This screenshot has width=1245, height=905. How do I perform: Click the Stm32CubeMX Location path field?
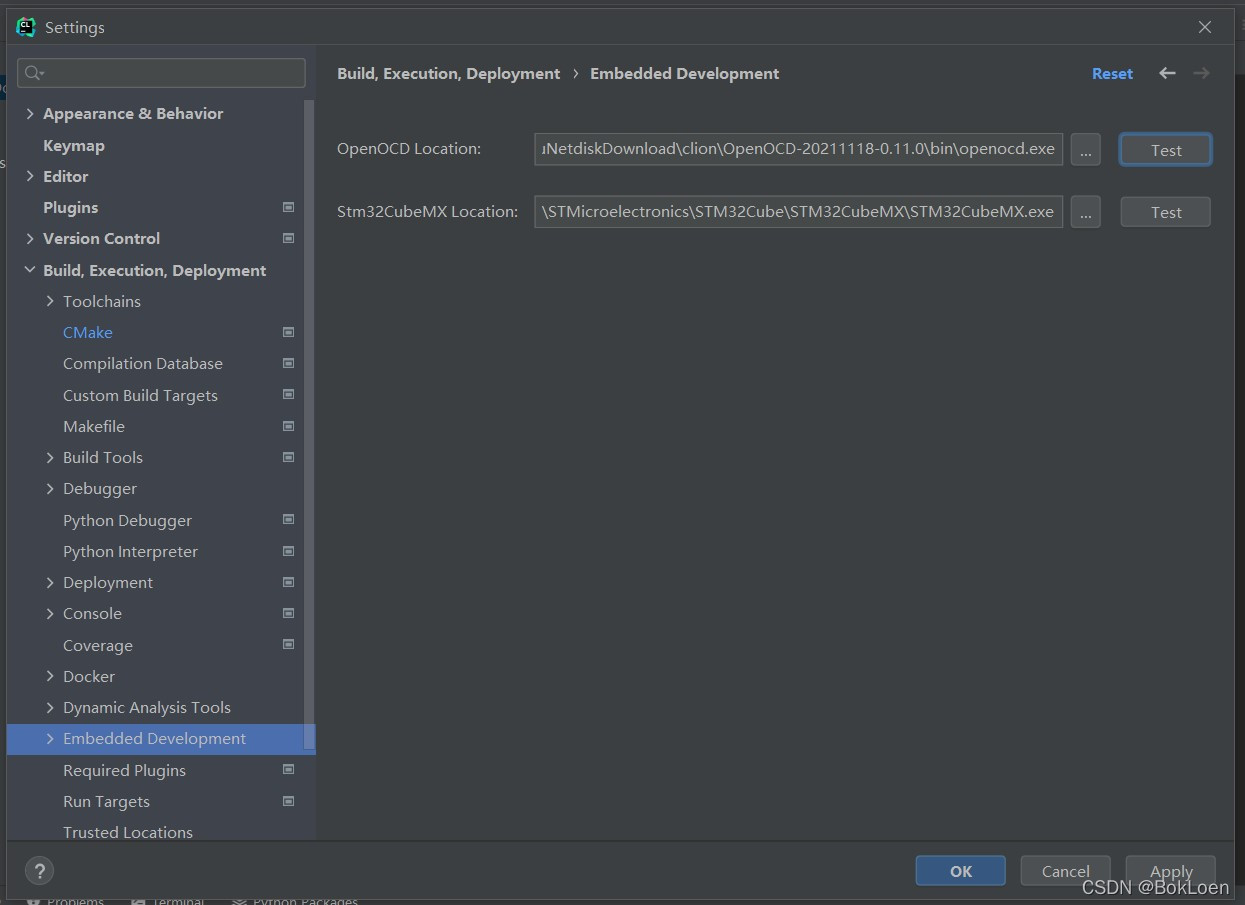point(798,212)
